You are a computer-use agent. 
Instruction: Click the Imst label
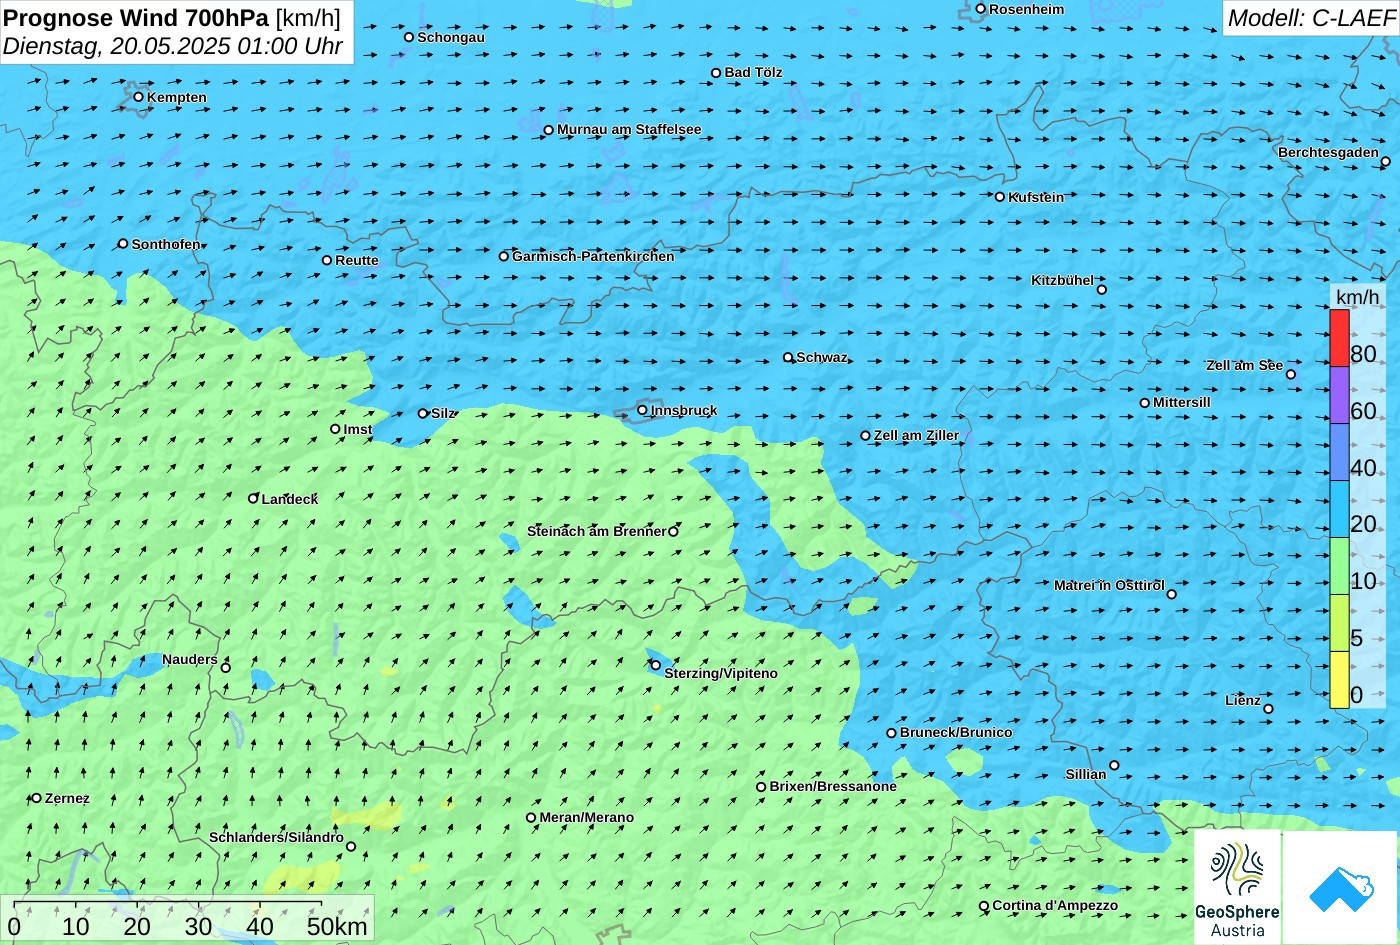358,429
